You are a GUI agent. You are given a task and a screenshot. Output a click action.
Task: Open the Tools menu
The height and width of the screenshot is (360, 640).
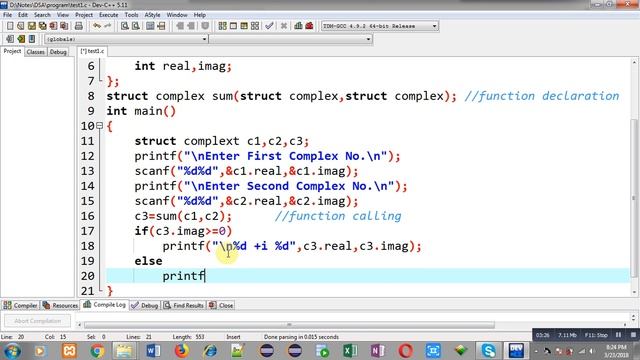tap(131, 15)
